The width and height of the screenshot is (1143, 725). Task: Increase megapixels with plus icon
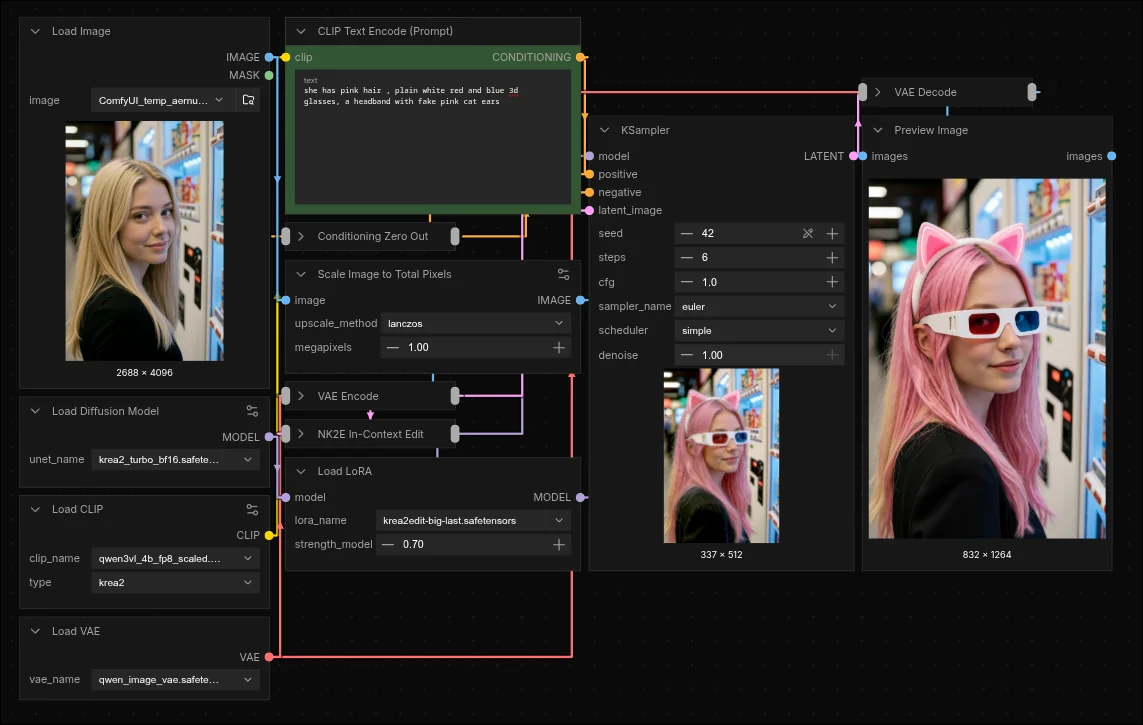tap(559, 348)
